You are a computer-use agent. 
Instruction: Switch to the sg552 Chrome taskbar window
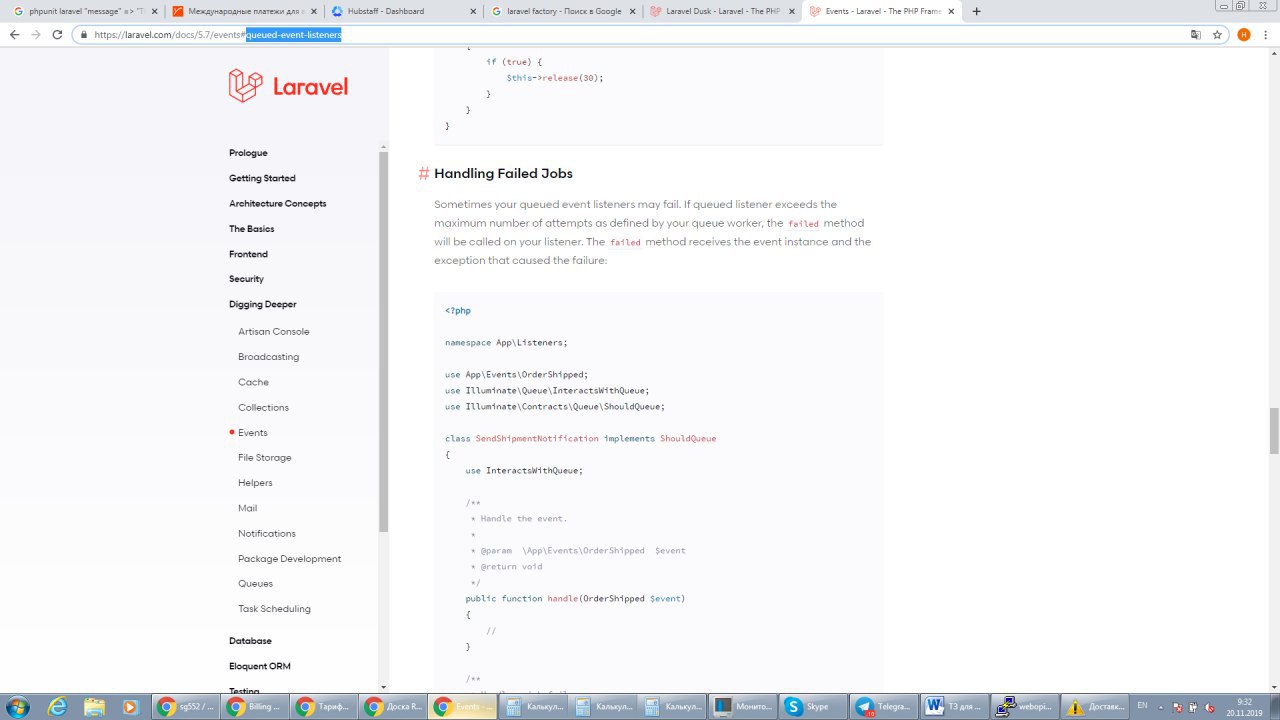(x=186, y=706)
